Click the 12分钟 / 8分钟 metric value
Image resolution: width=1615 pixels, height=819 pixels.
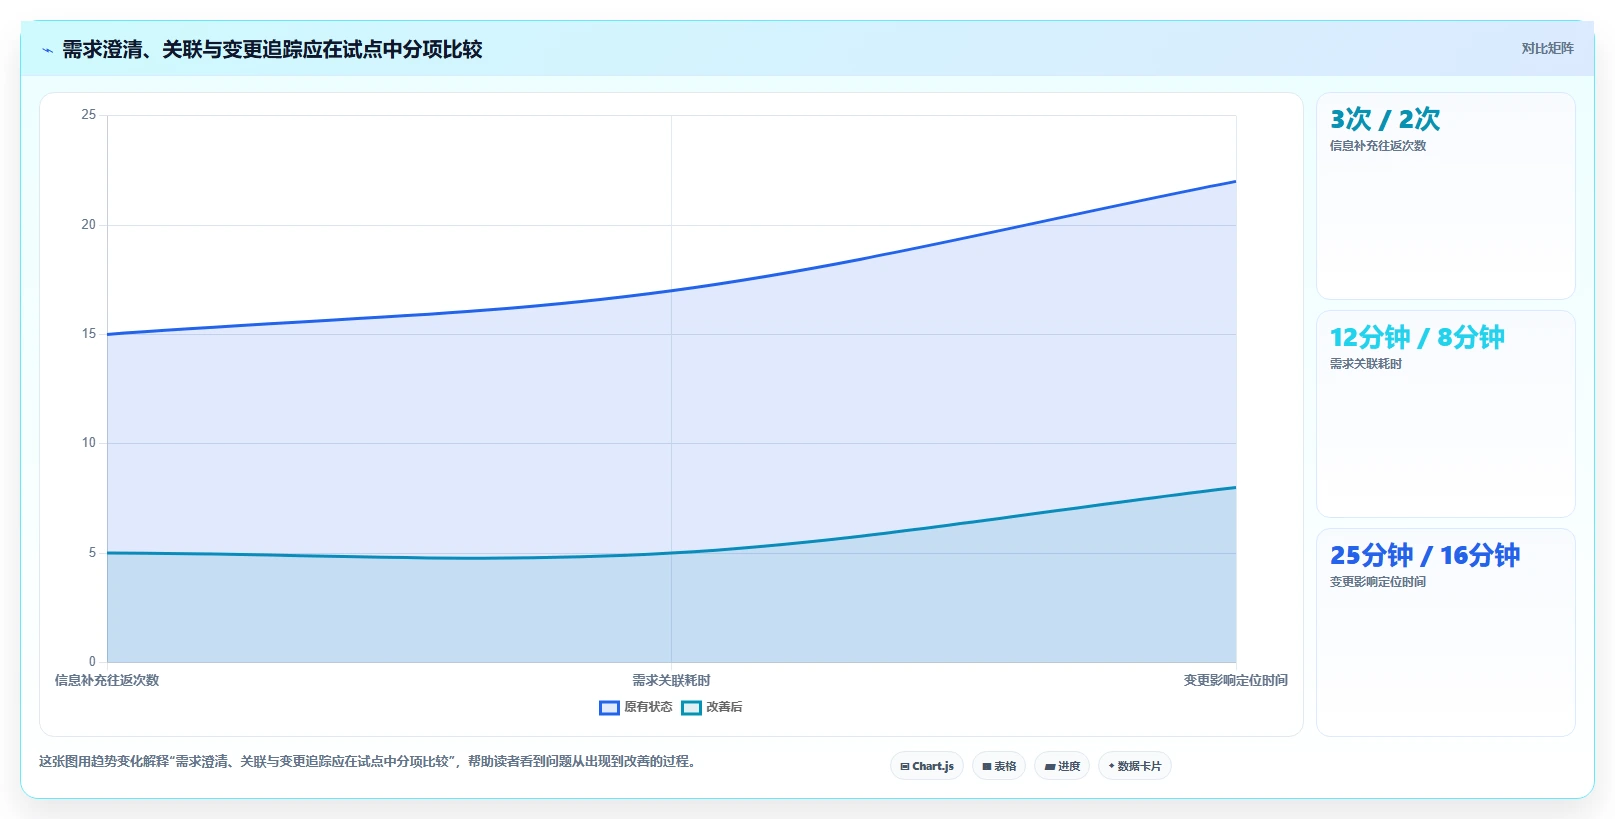1417,337
